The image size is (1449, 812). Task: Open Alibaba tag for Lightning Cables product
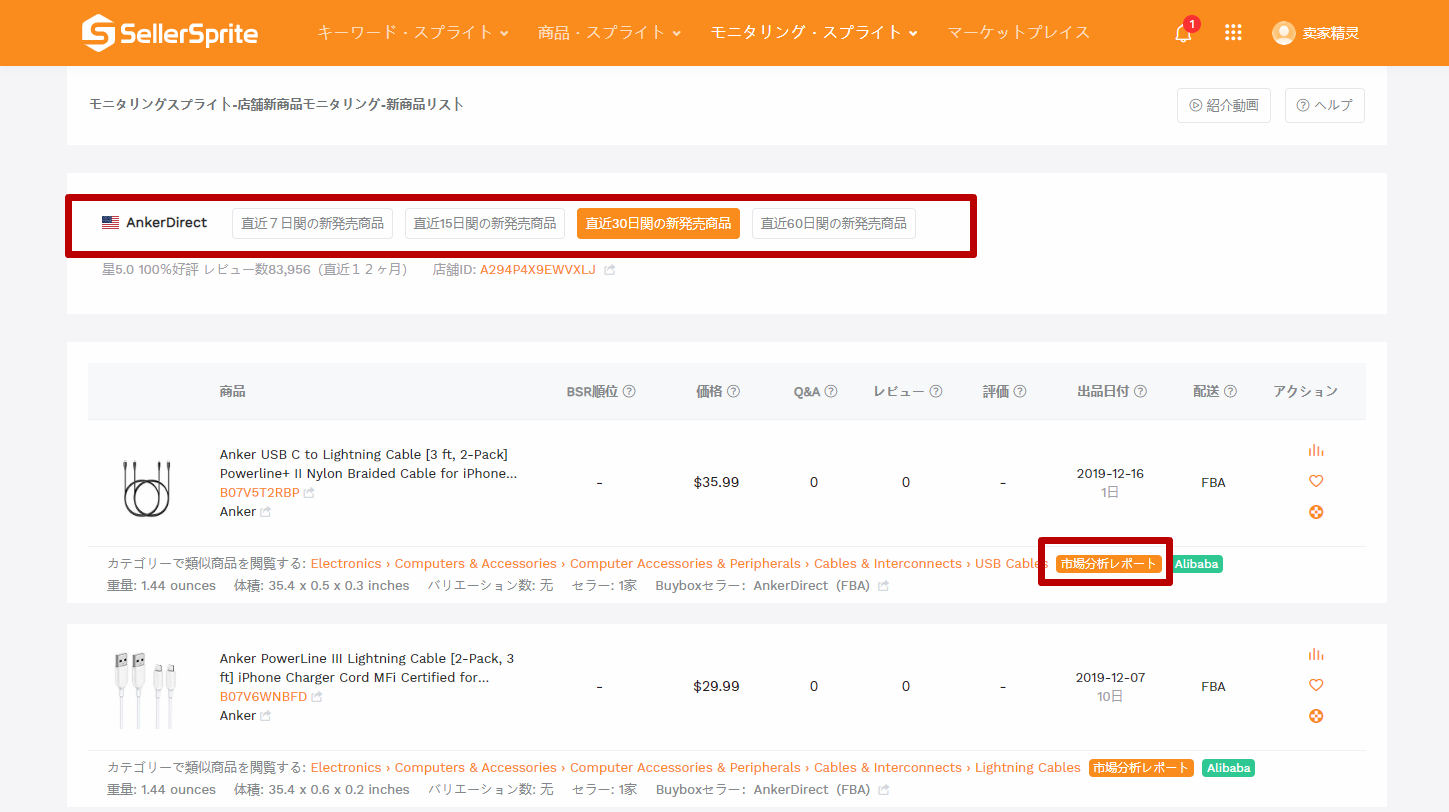[x=1228, y=768]
